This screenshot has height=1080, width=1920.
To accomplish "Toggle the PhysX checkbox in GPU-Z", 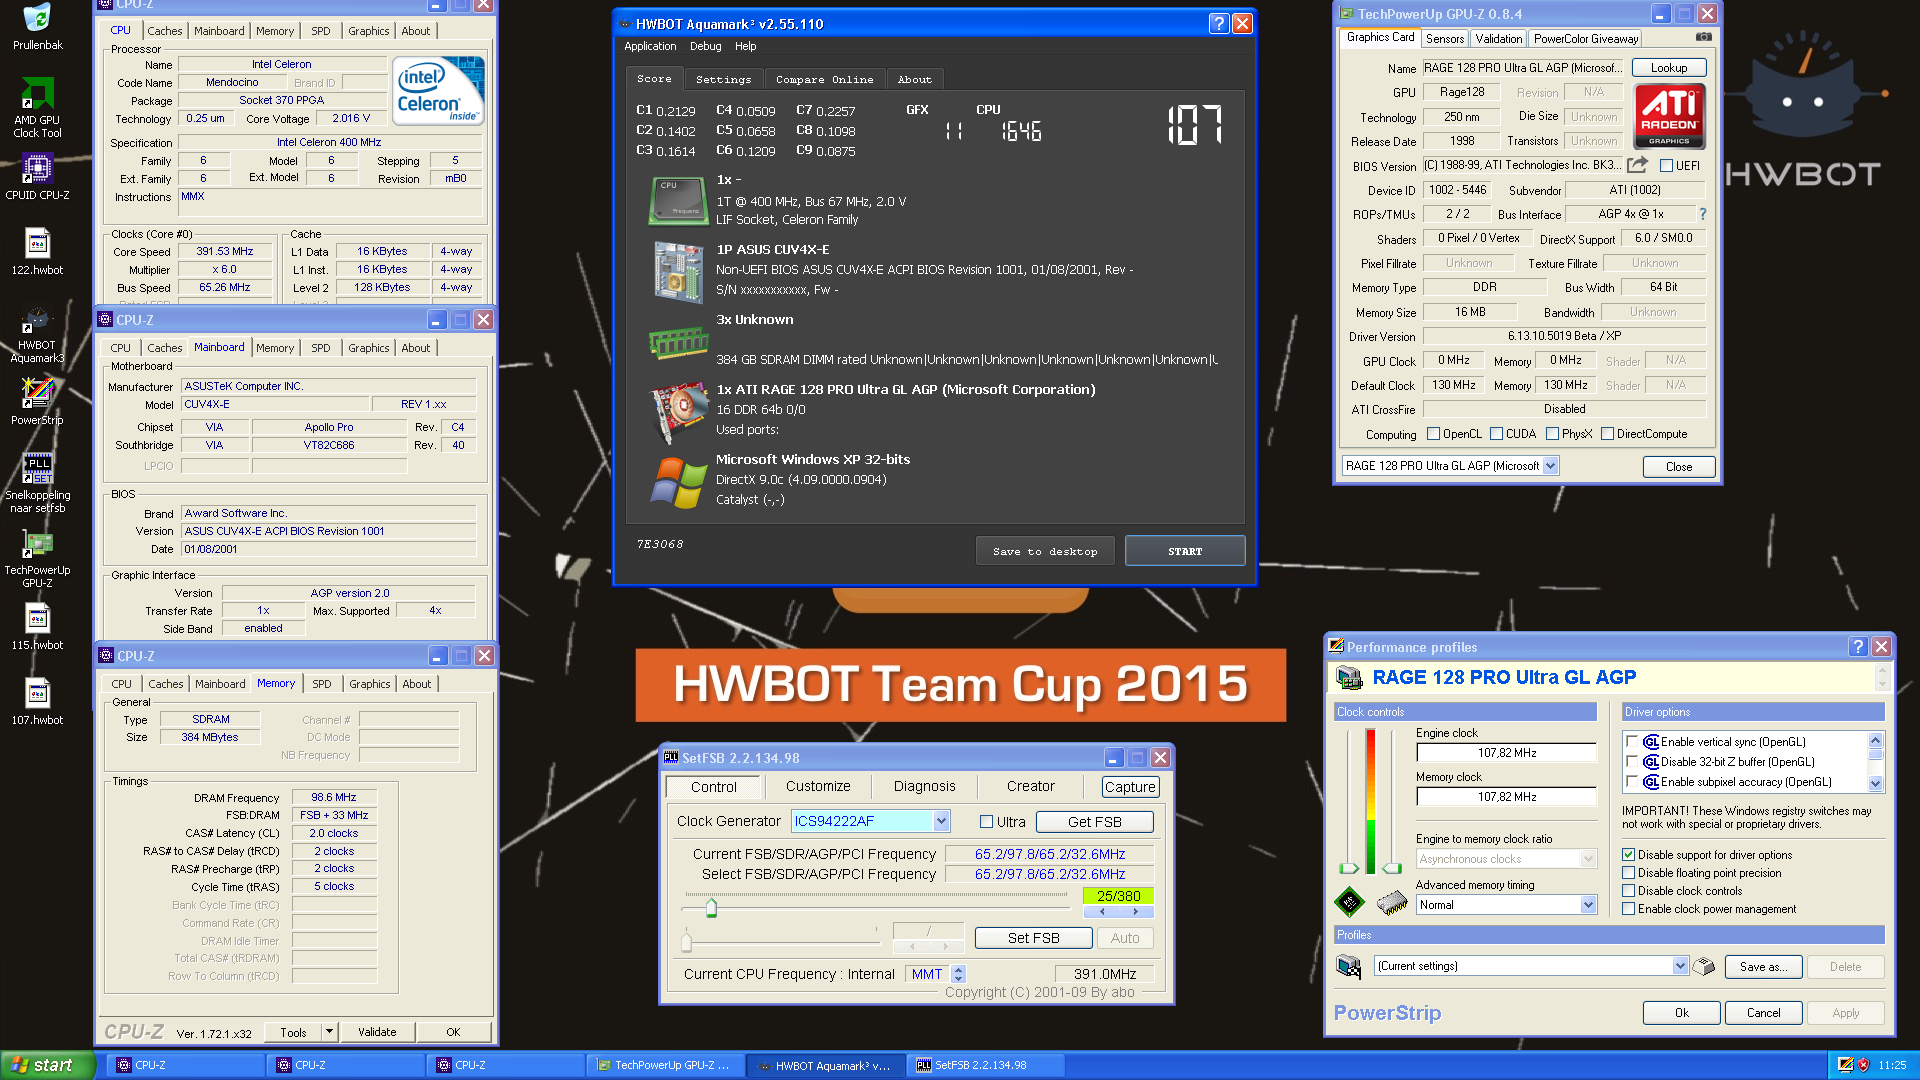I will pyautogui.click(x=1552, y=434).
